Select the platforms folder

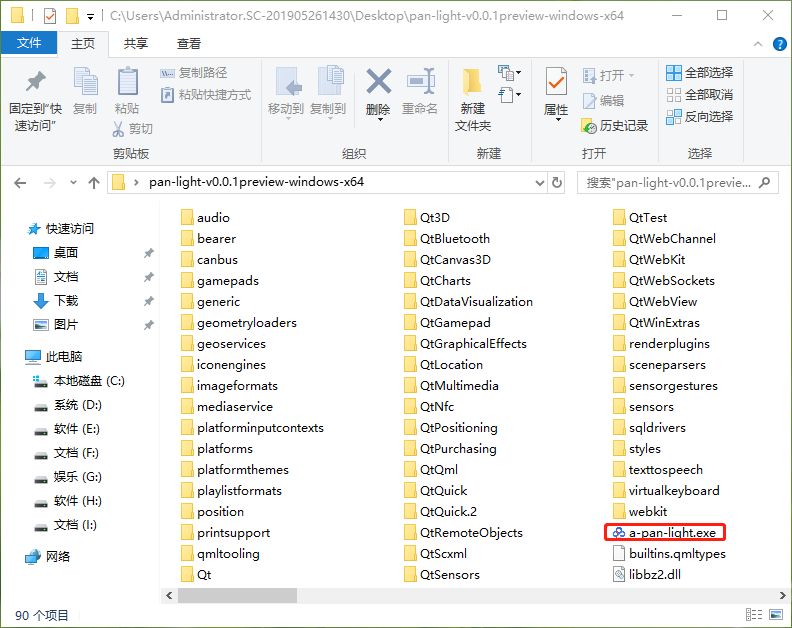tap(217, 449)
